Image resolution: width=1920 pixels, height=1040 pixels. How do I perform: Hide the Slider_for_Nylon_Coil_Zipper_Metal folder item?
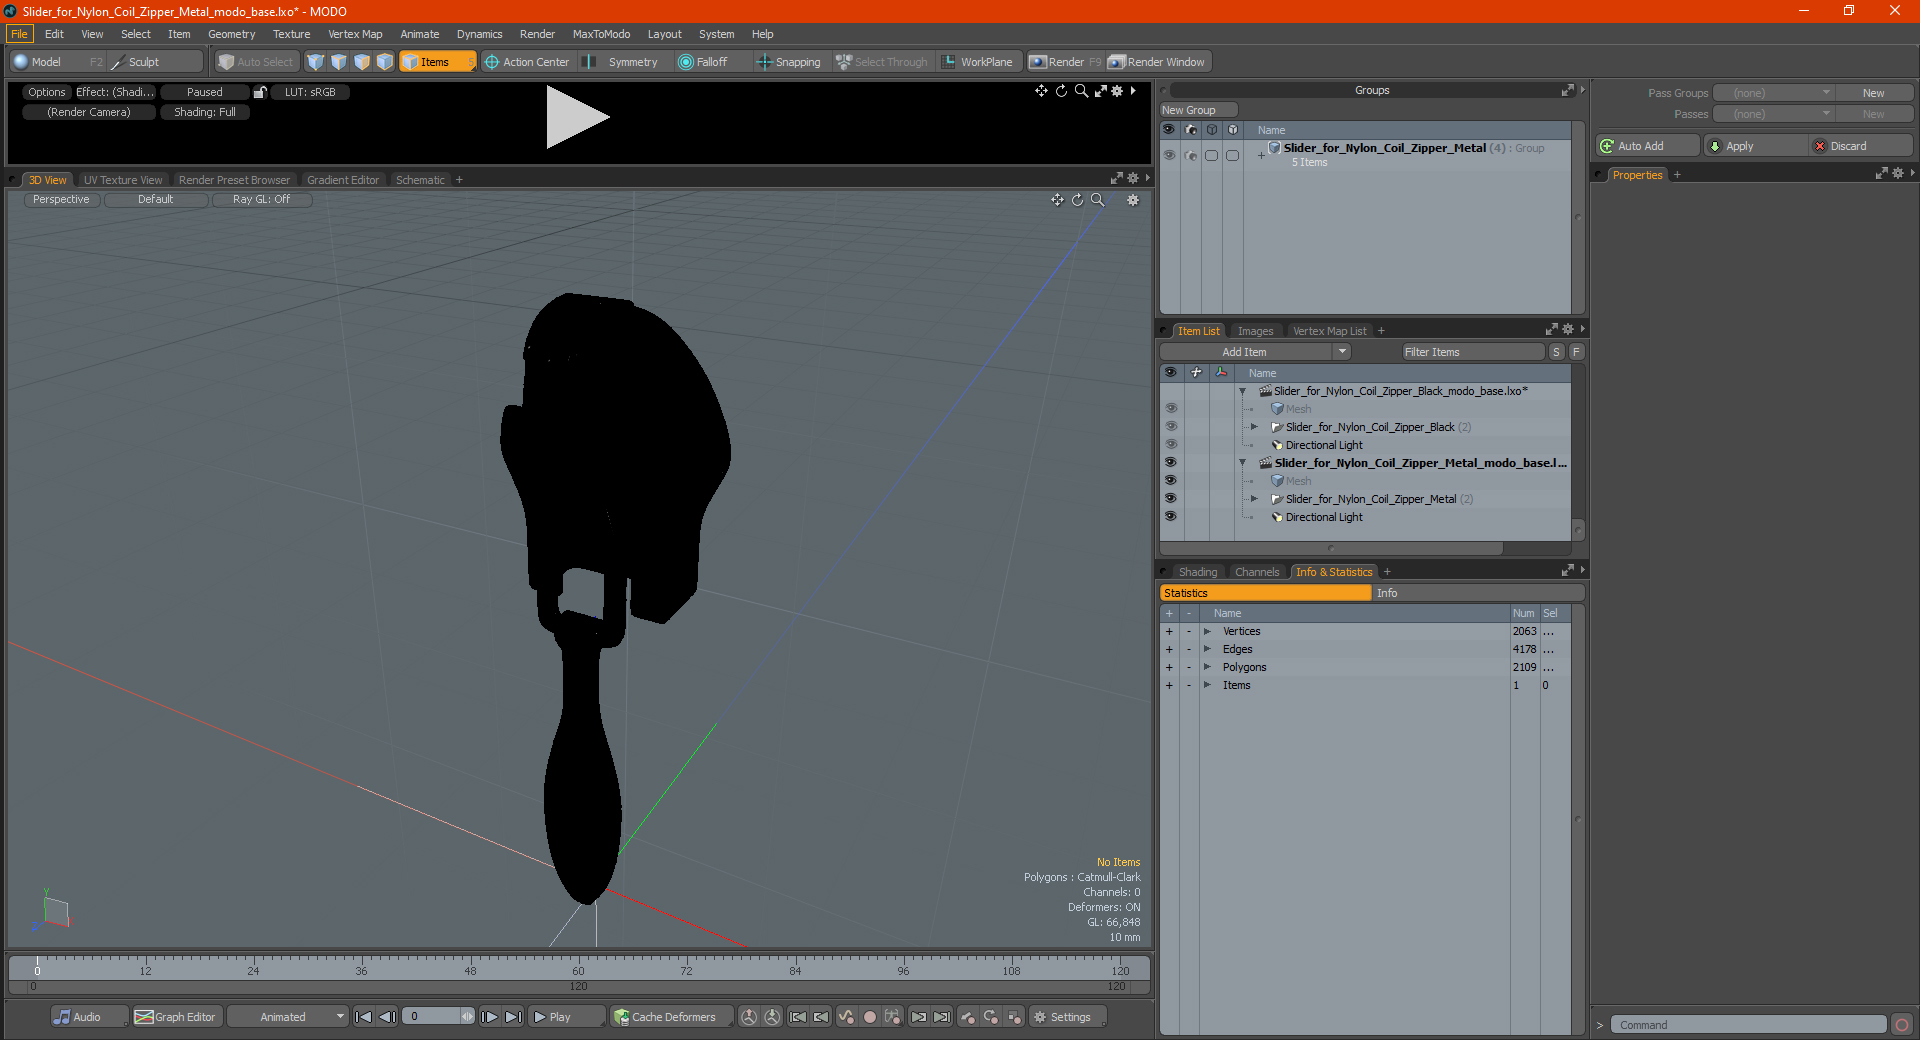tap(1170, 499)
